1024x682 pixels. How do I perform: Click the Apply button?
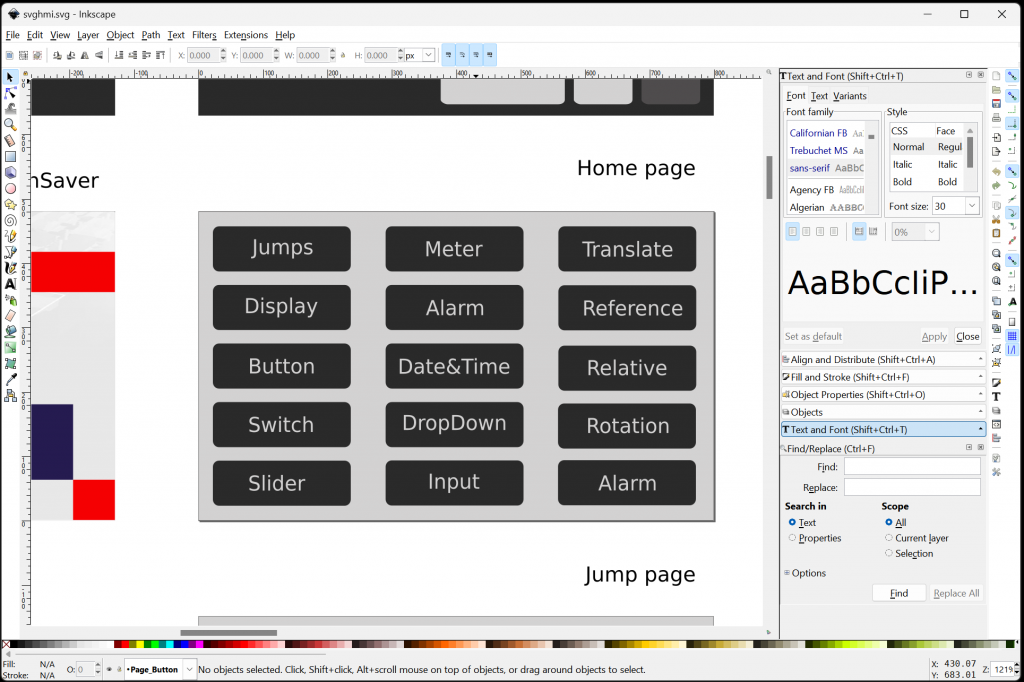pos(934,336)
